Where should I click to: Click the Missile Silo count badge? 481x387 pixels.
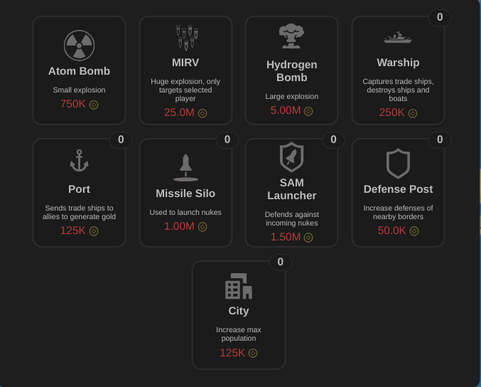[227, 139]
